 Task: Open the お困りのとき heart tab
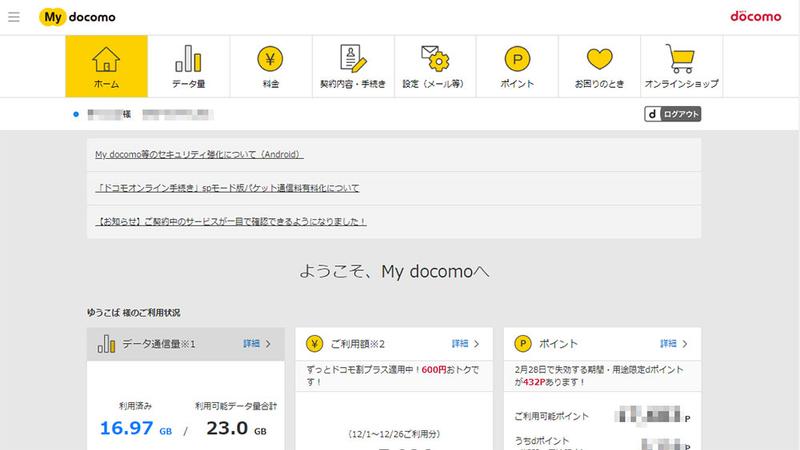pos(599,66)
